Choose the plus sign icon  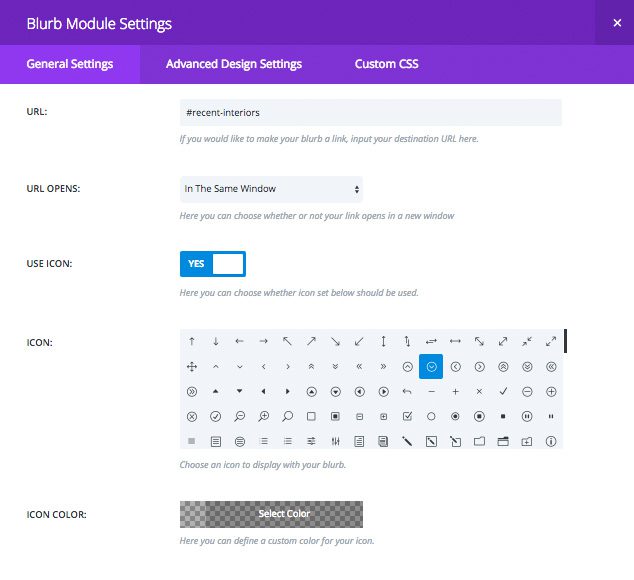(x=455, y=391)
